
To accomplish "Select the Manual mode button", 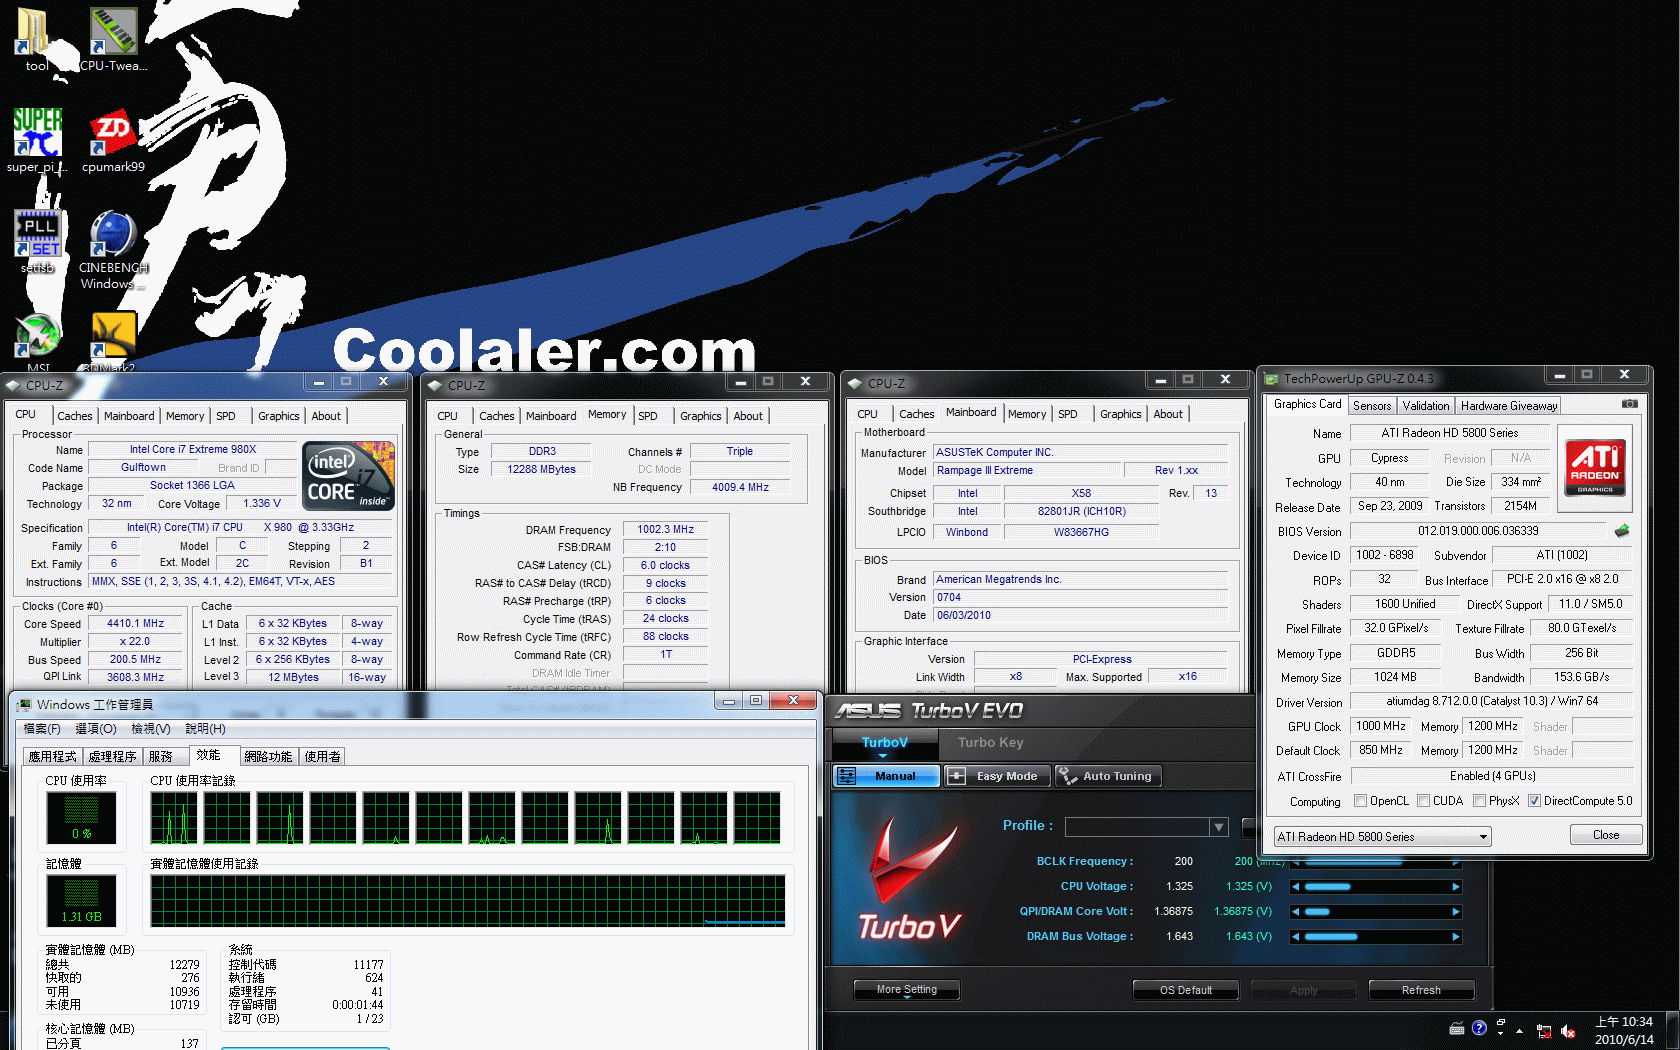I will click(x=886, y=776).
